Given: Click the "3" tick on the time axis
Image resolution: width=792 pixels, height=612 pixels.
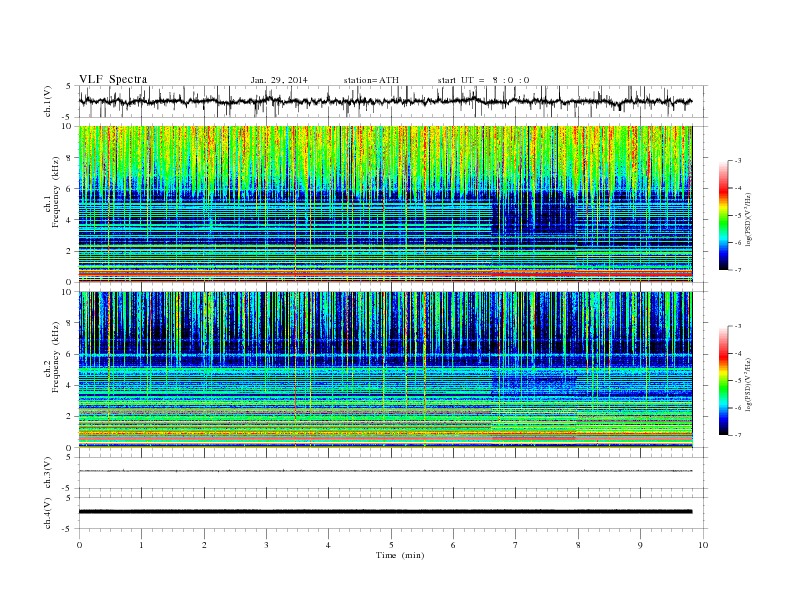Looking at the screenshot, I should 266,545.
